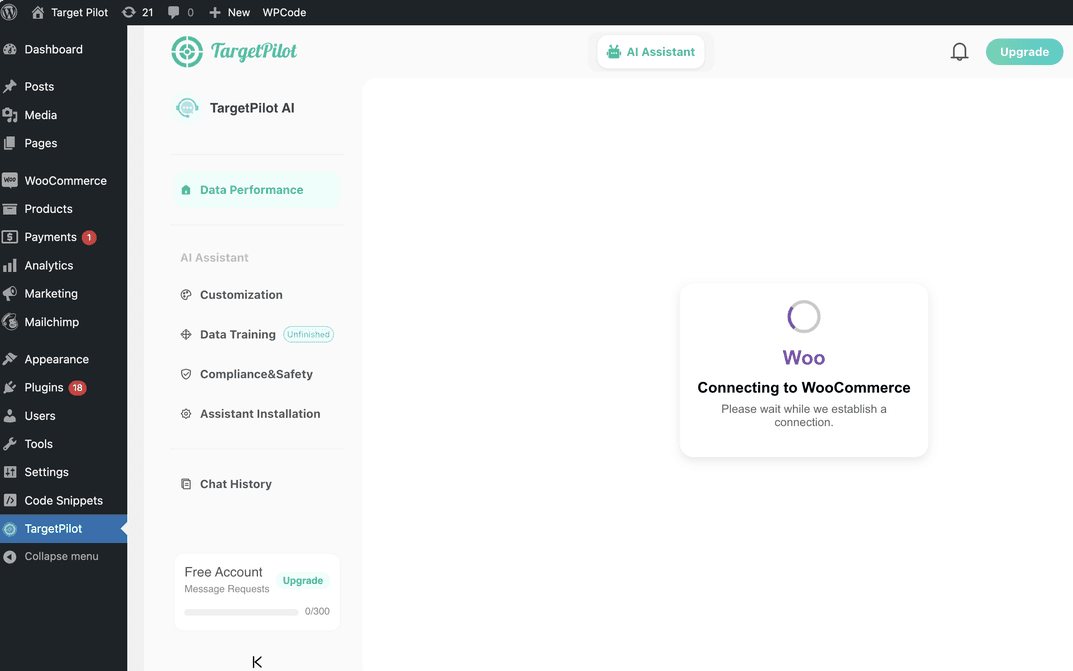Click the TargetPilot logo
The width and height of the screenshot is (1073, 671).
(234, 52)
